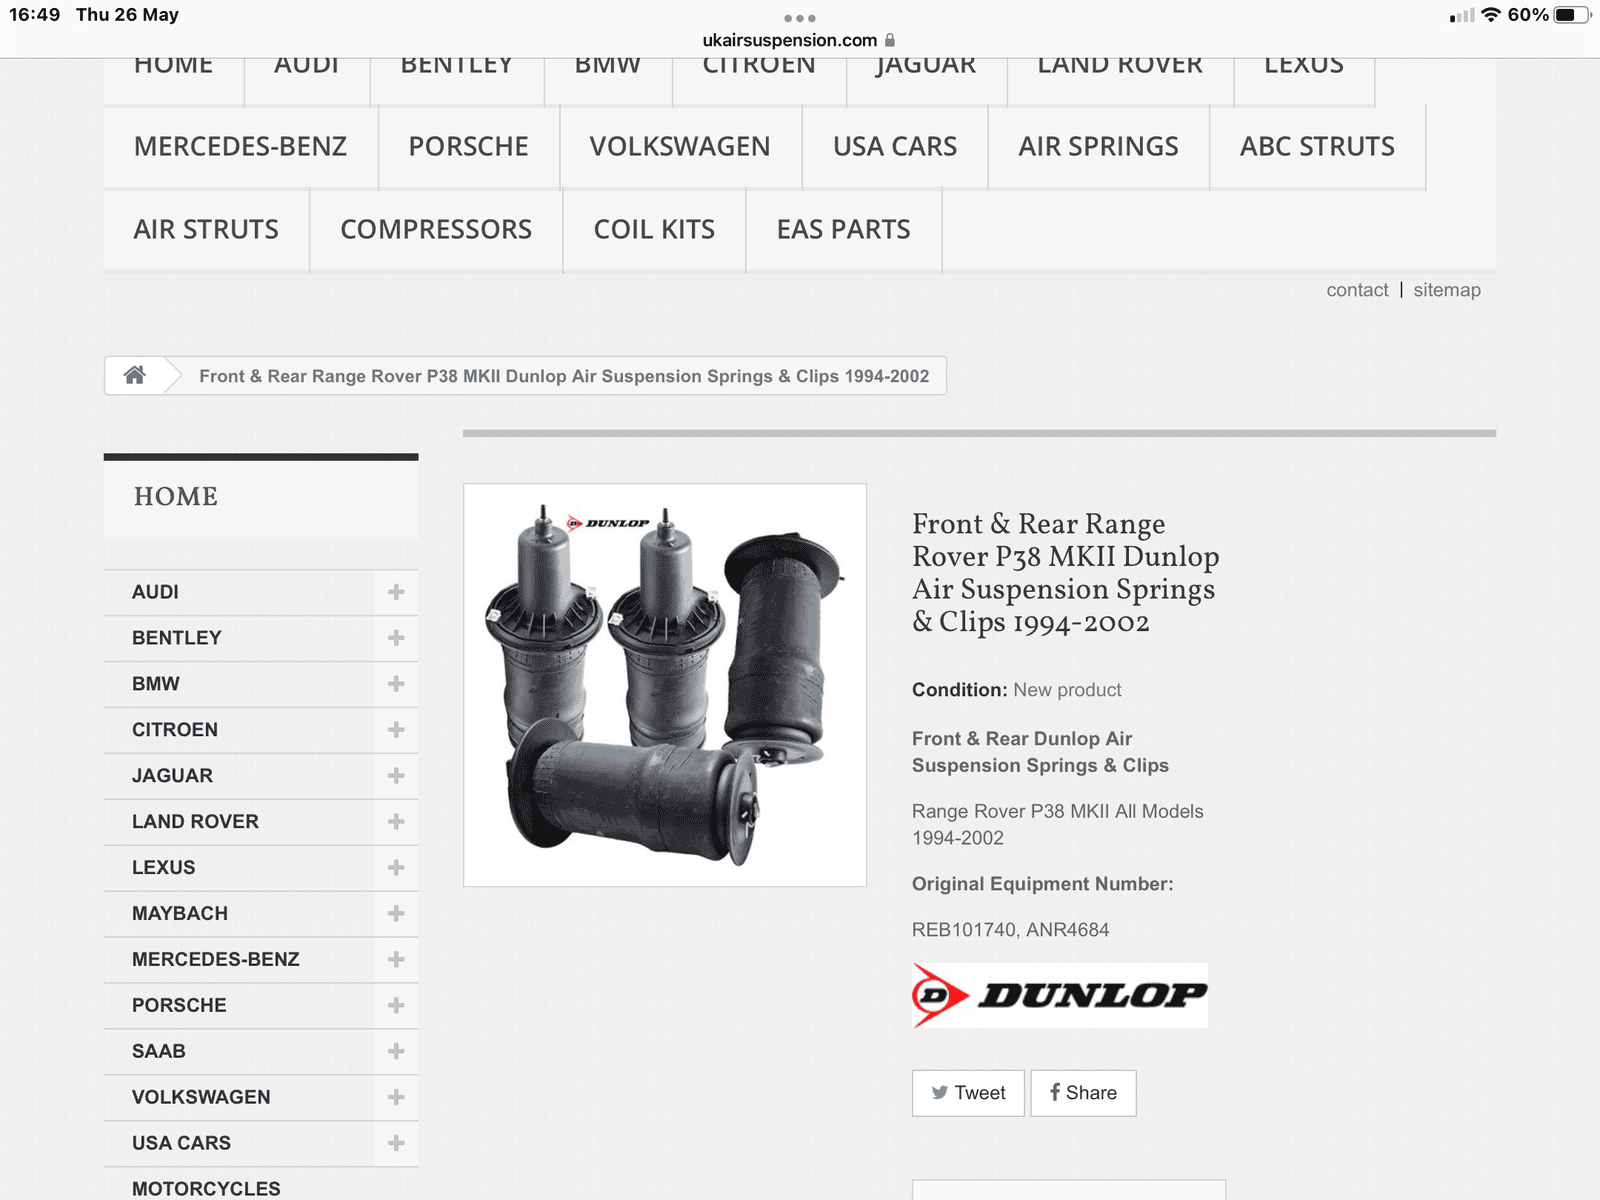Expand the CITROEN sidebar plus toggle
This screenshot has width=1600, height=1200.
pos(396,730)
